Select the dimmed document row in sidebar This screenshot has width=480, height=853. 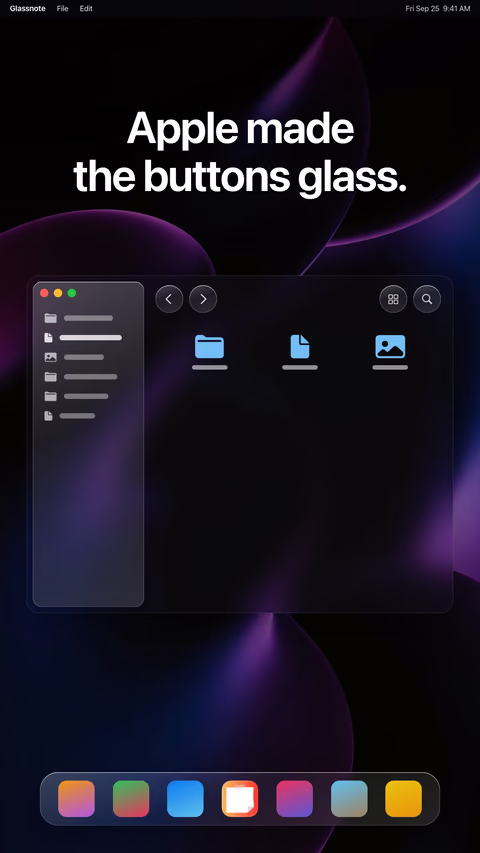pyautogui.click(x=70, y=416)
